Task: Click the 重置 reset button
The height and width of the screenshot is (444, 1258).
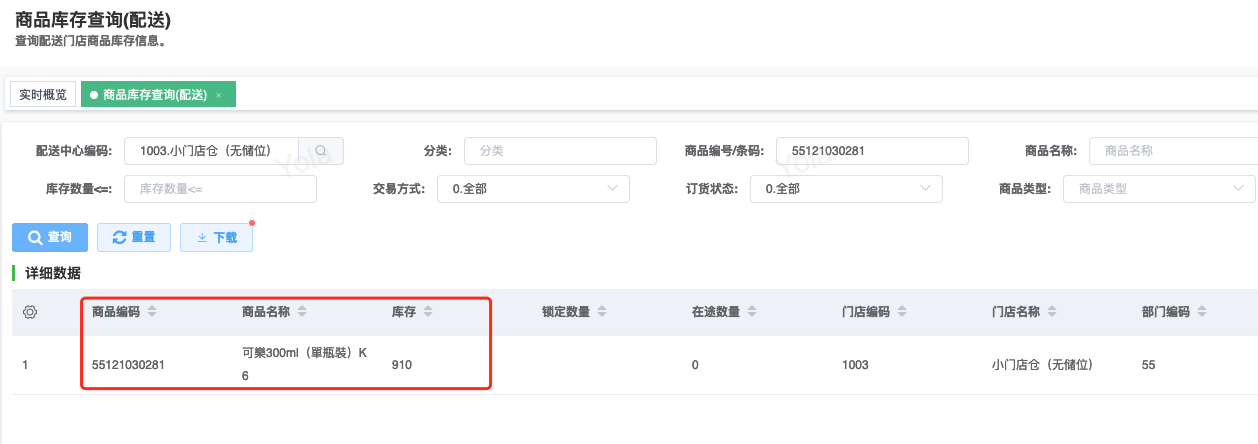Action: click(x=133, y=237)
